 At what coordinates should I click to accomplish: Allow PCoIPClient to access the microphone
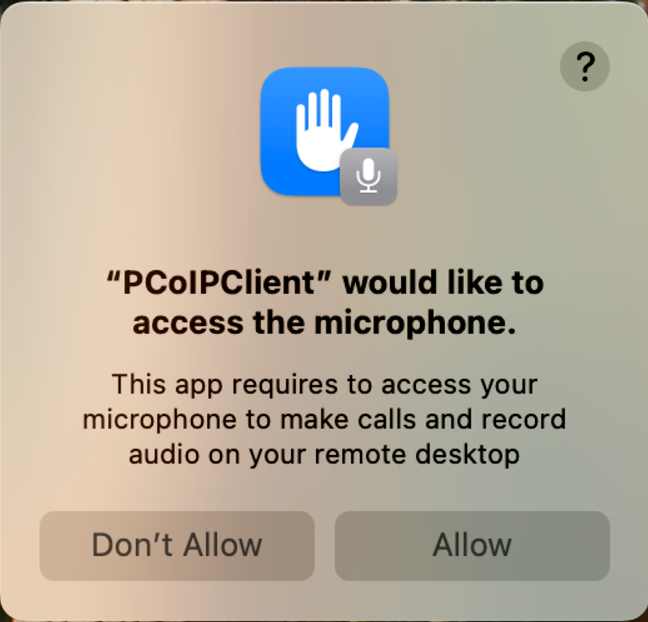point(472,546)
